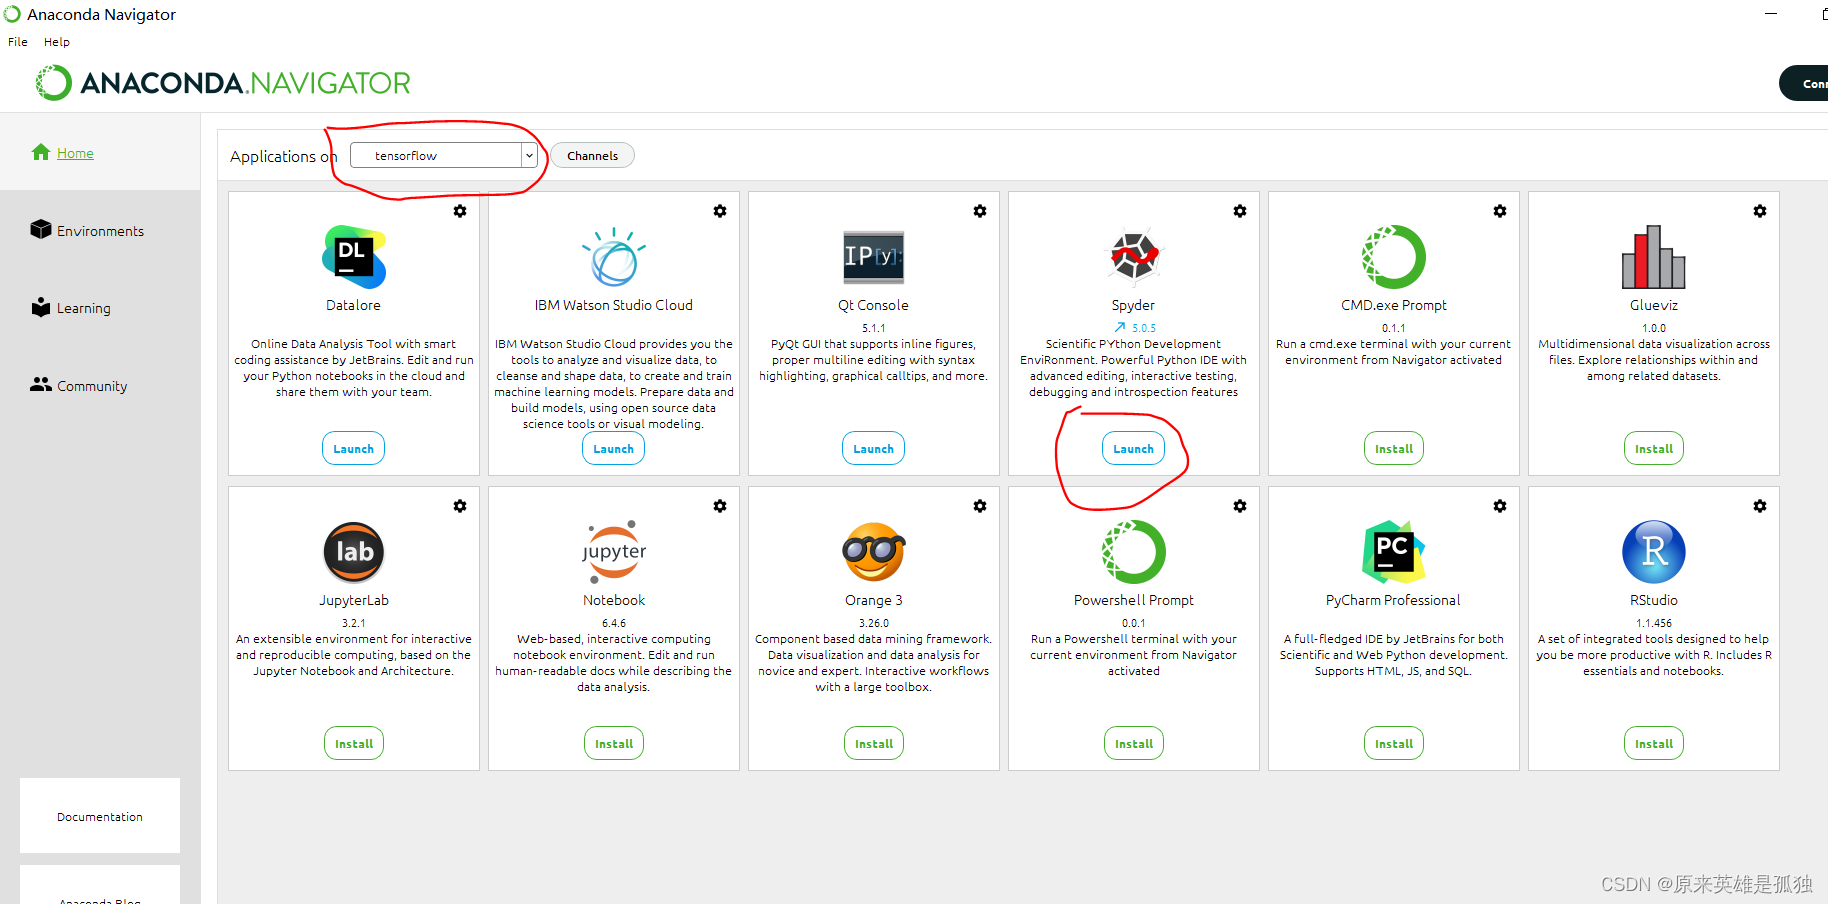1828x904 pixels.
Task: Install PyCharm Professional
Action: click(x=1394, y=743)
